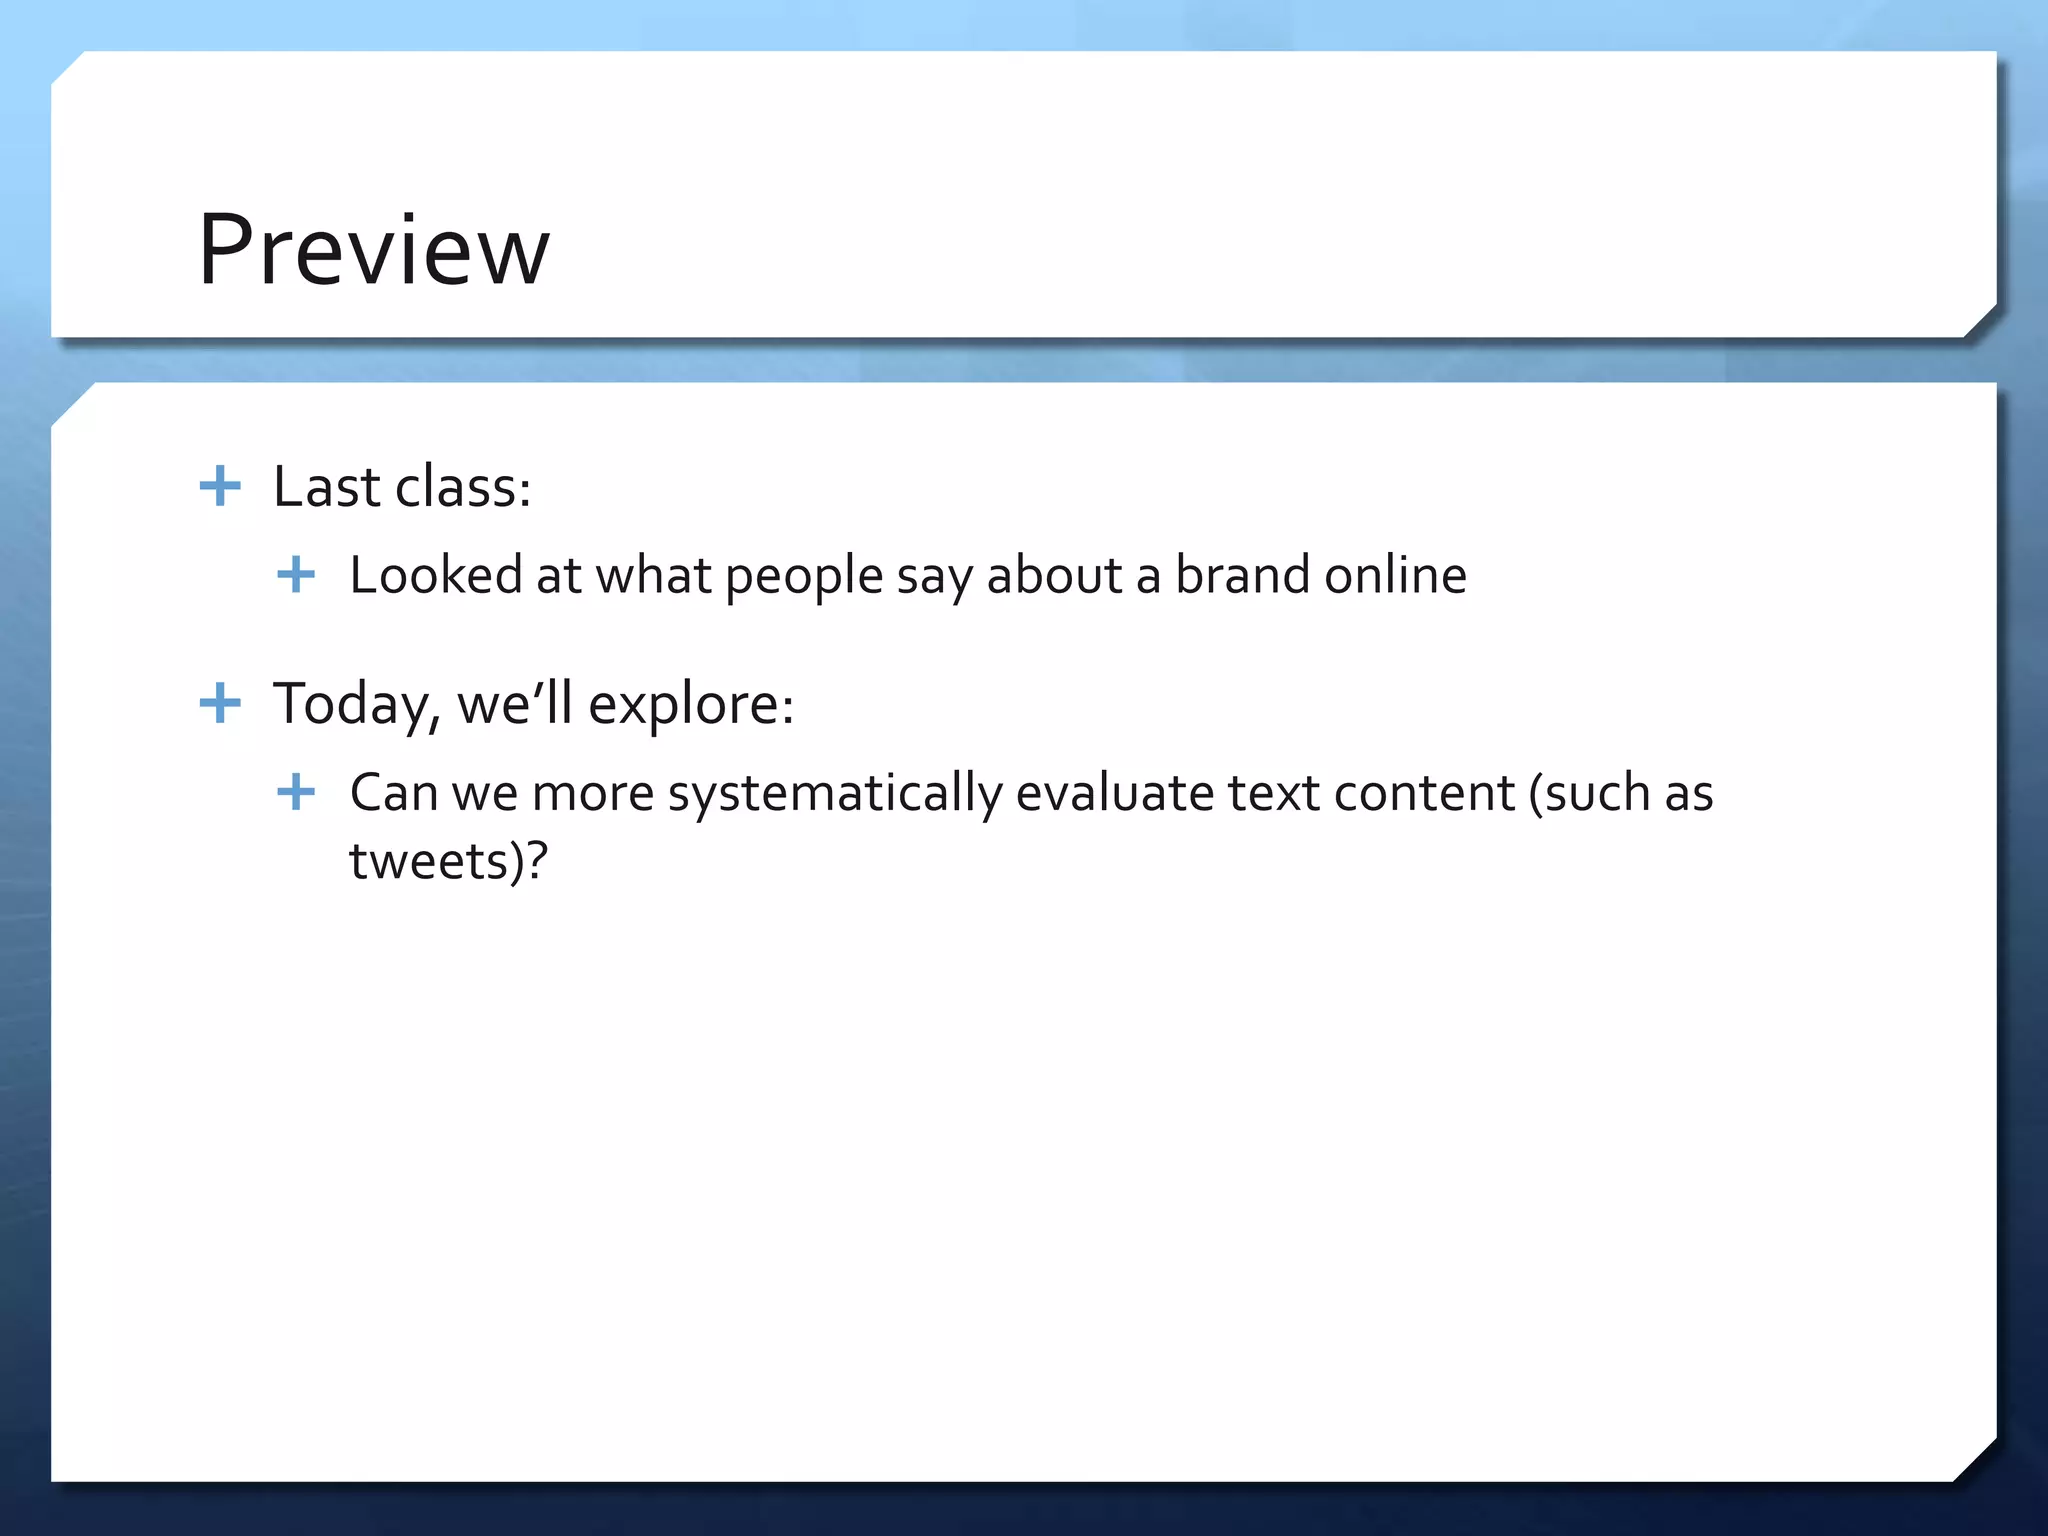This screenshot has width=2048, height=1536.
Task: Click the plus bullet before 'Can we more systematically'
Action: pos(296,792)
